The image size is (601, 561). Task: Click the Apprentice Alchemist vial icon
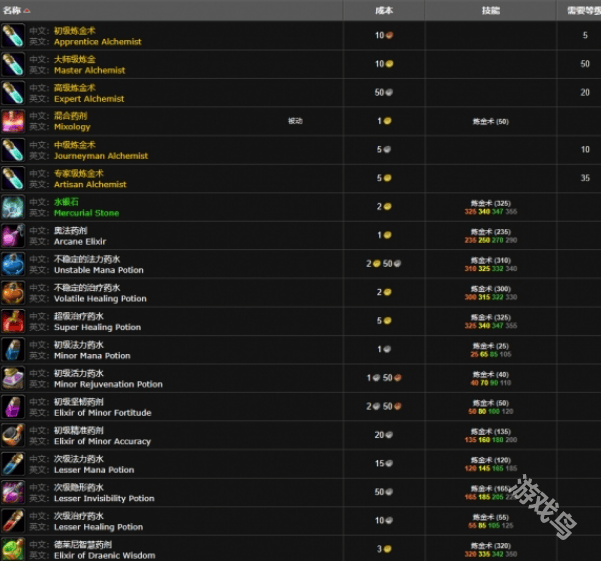[x=13, y=36]
